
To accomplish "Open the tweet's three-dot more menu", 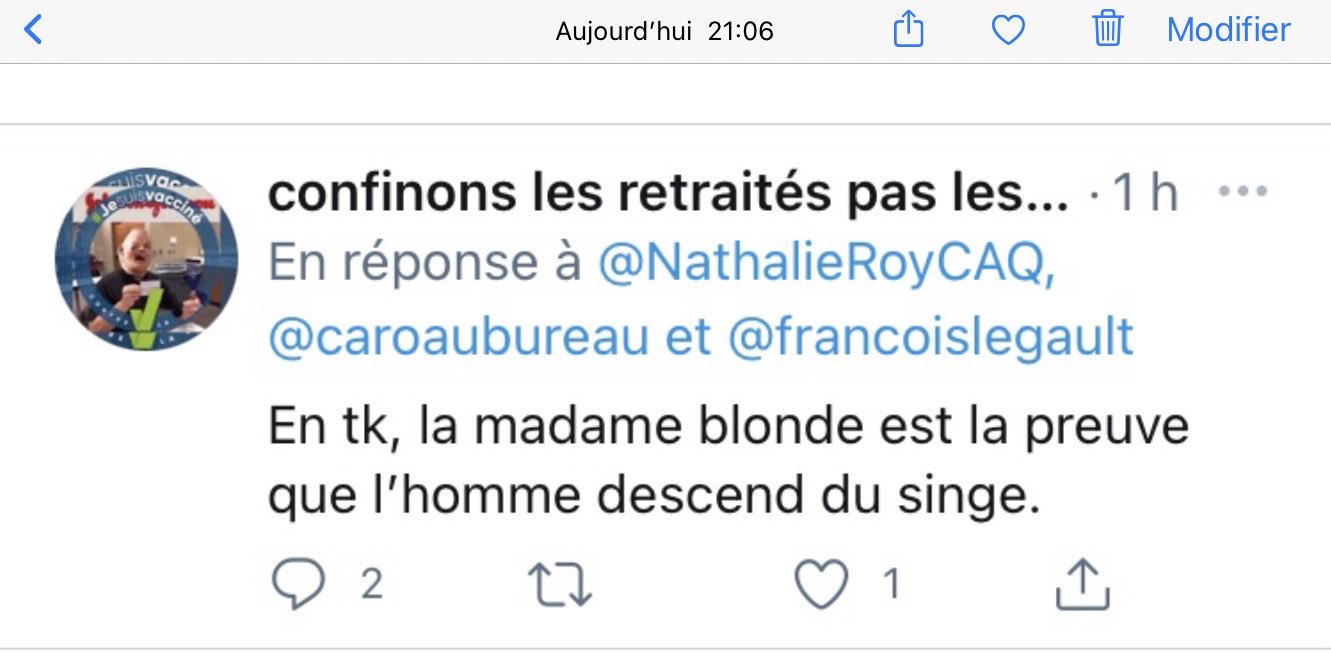I will (1240, 190).
